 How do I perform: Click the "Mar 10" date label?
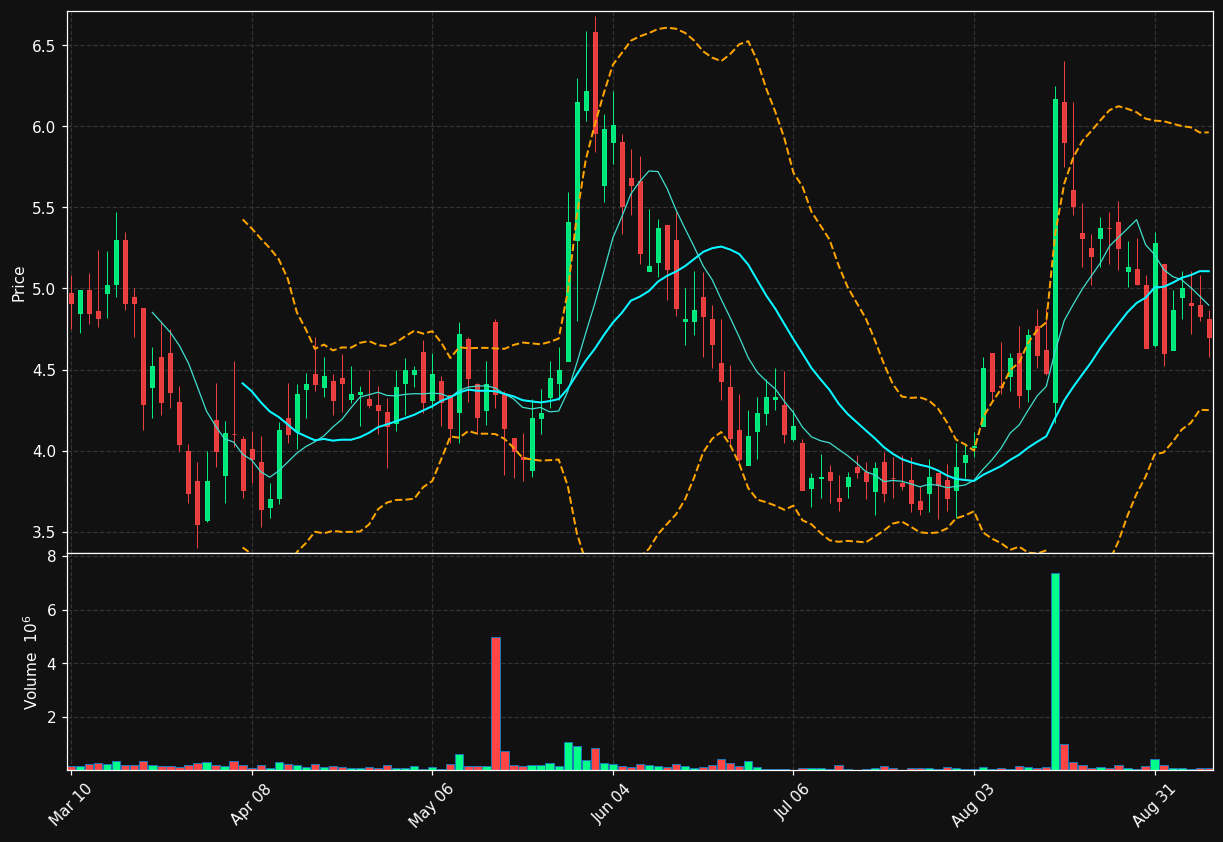tap(71, 804)
